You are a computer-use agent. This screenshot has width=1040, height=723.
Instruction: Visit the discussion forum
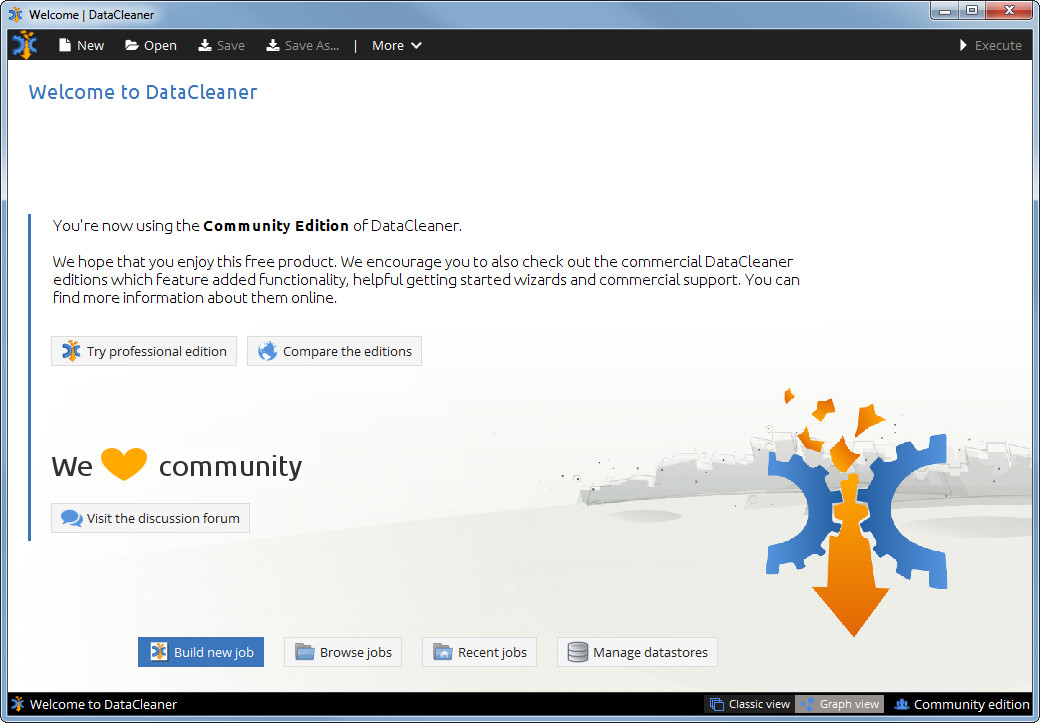point(150,518)
